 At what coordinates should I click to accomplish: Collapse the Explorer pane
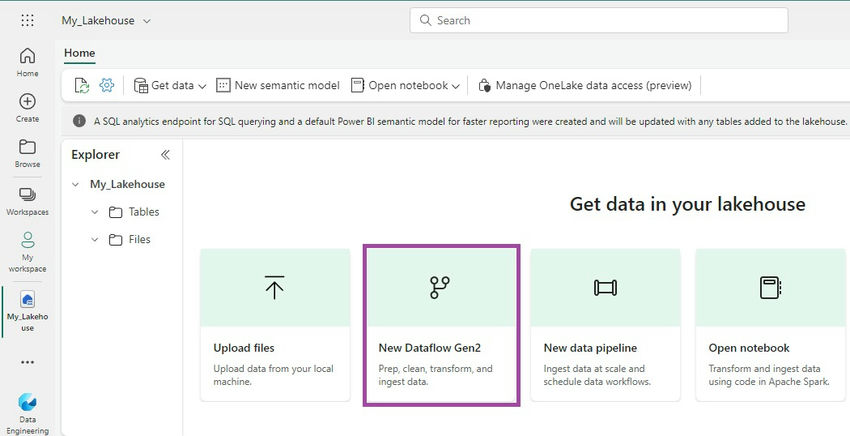click(165, 155)
